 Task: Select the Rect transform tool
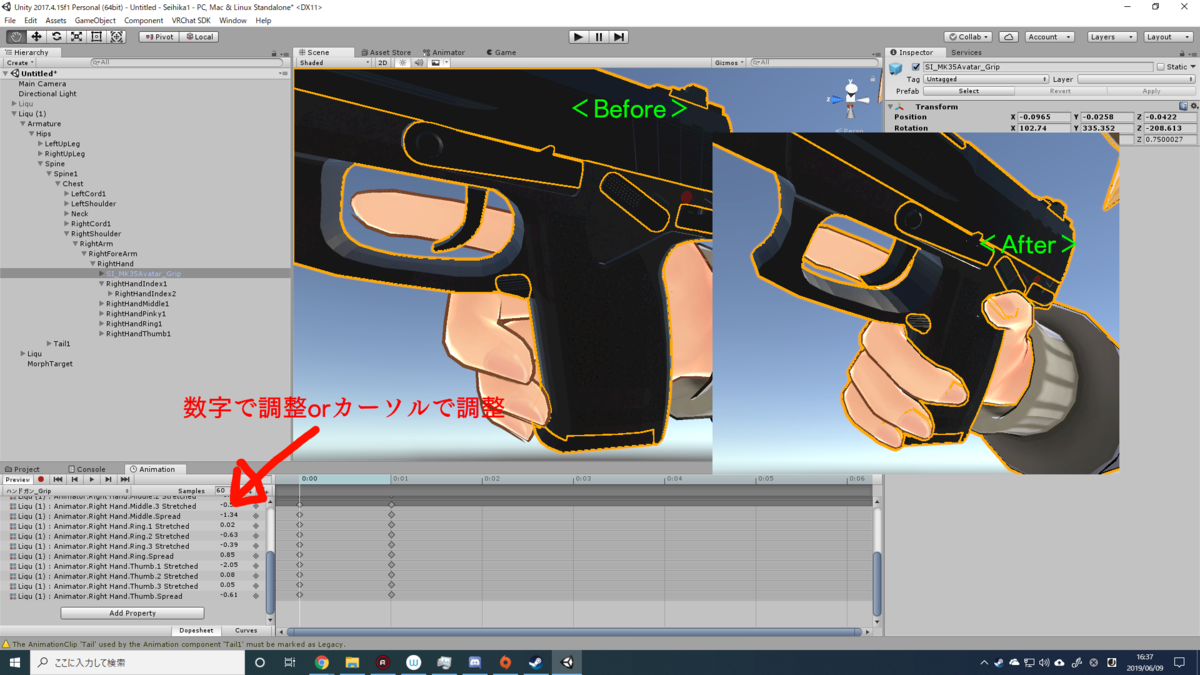(x=96, y=37)
